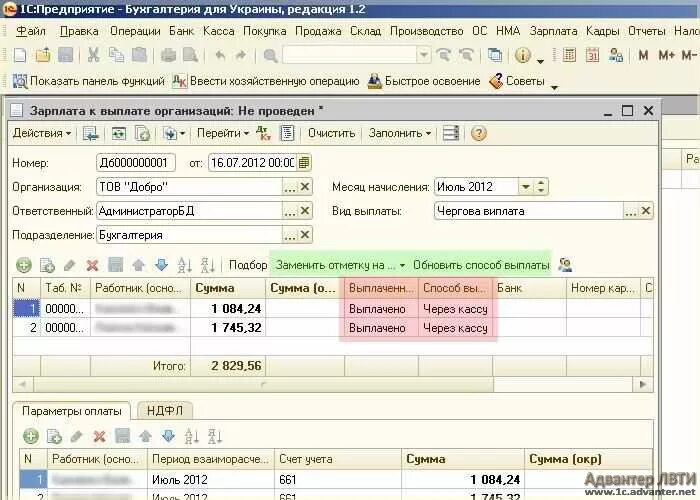Image resolution: width=700 pixels, height=500 pixels.
Task: Open the search field dropdown in main toolbar
Action: 424,55
